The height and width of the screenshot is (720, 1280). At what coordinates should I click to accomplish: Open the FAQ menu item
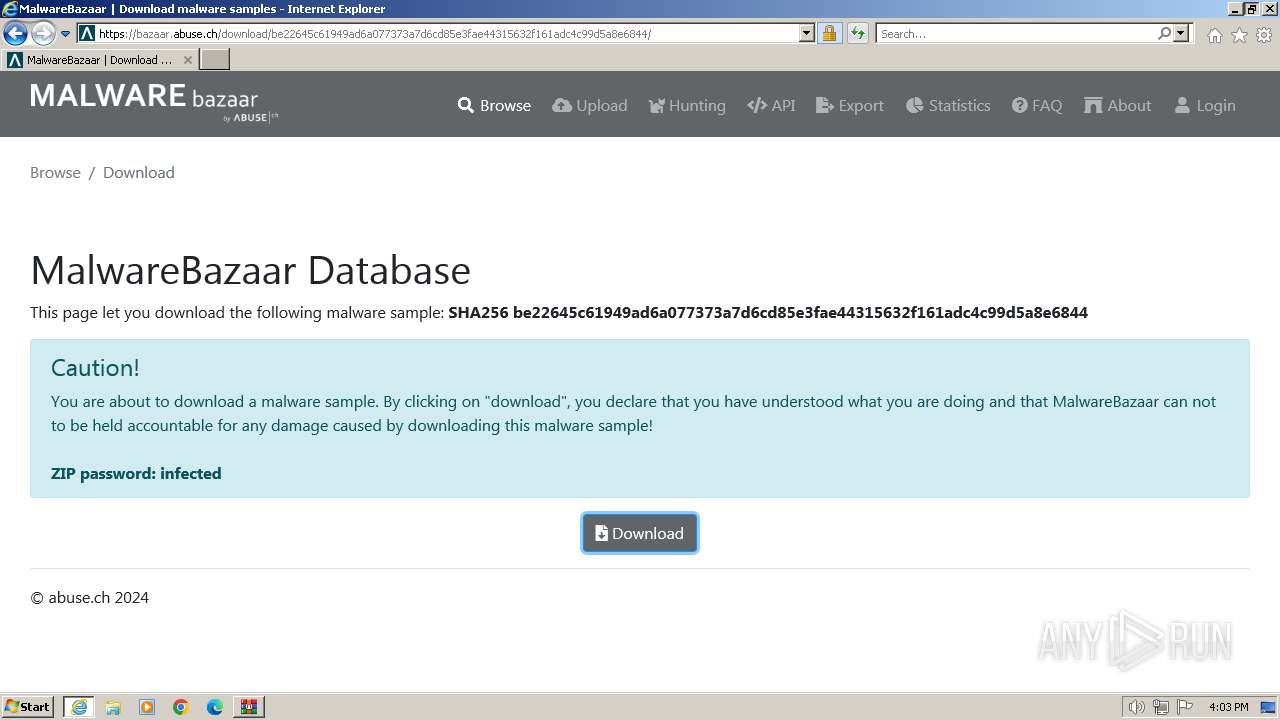pyautogui.click(x=1037, y=105)
